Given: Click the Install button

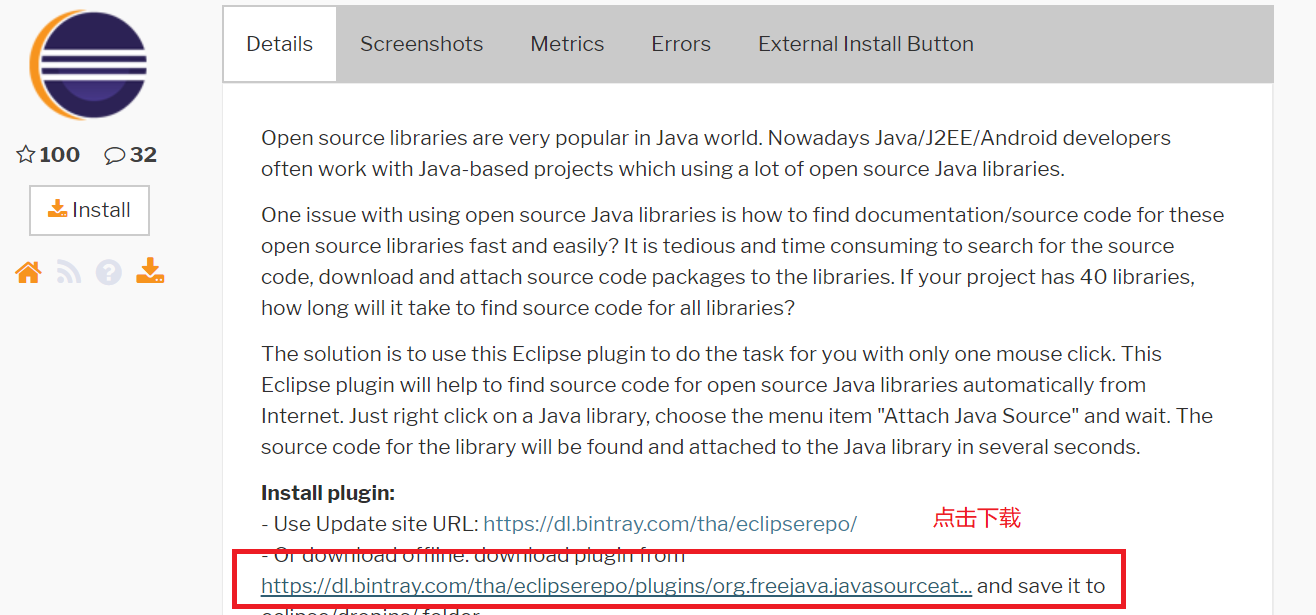Looking at the screenshot, I should tap(89, 210).
